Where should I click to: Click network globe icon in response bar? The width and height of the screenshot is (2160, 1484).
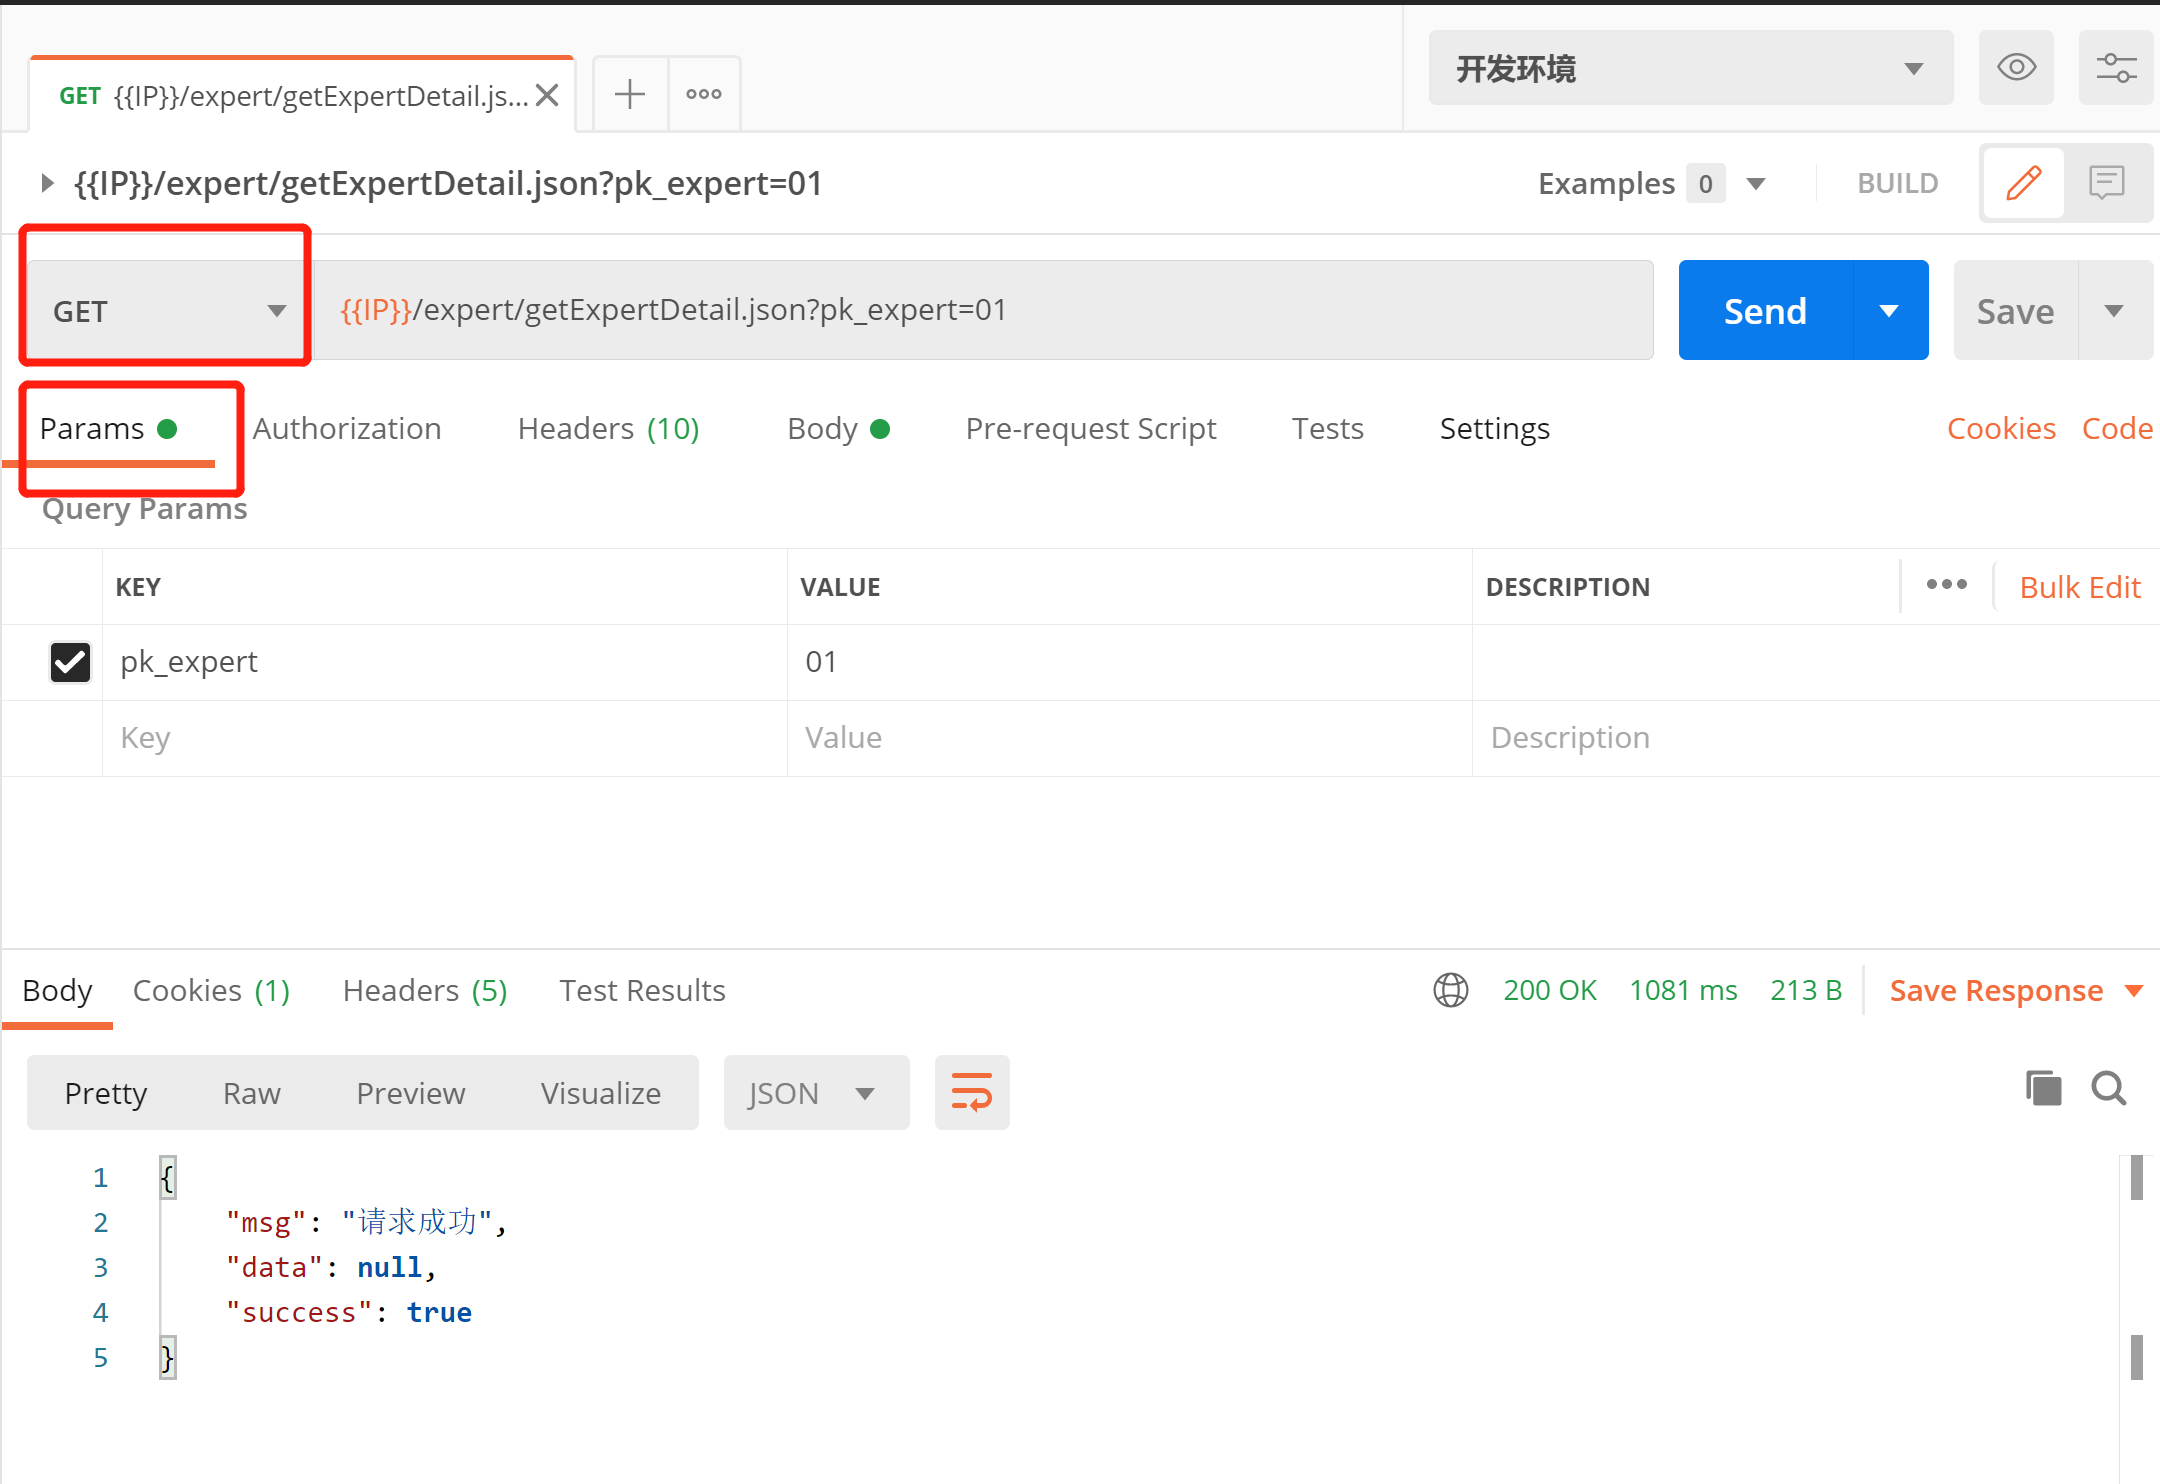tap(1450, 990)
